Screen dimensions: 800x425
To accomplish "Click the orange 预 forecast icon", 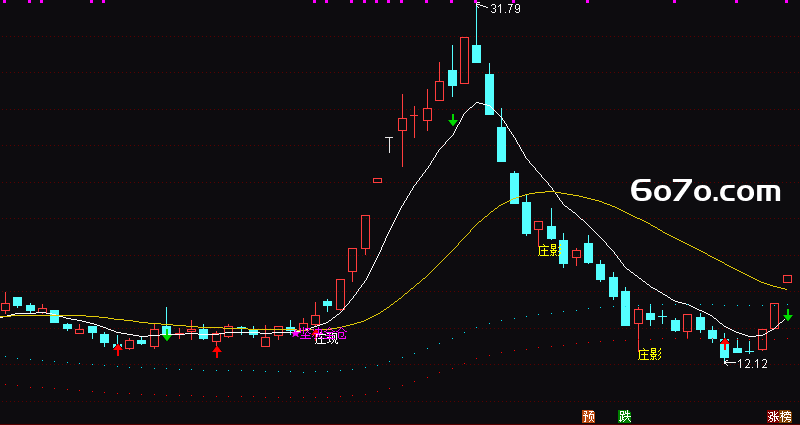I will pos(588,416).
